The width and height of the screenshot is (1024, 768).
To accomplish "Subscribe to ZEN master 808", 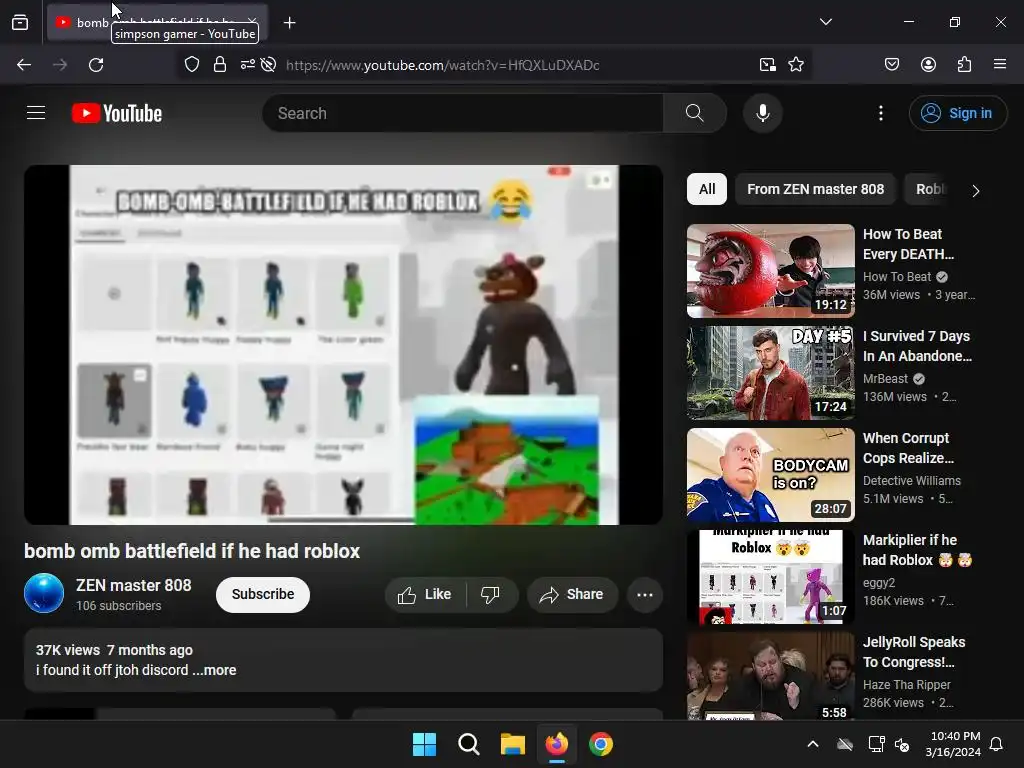I will (263, 594).
